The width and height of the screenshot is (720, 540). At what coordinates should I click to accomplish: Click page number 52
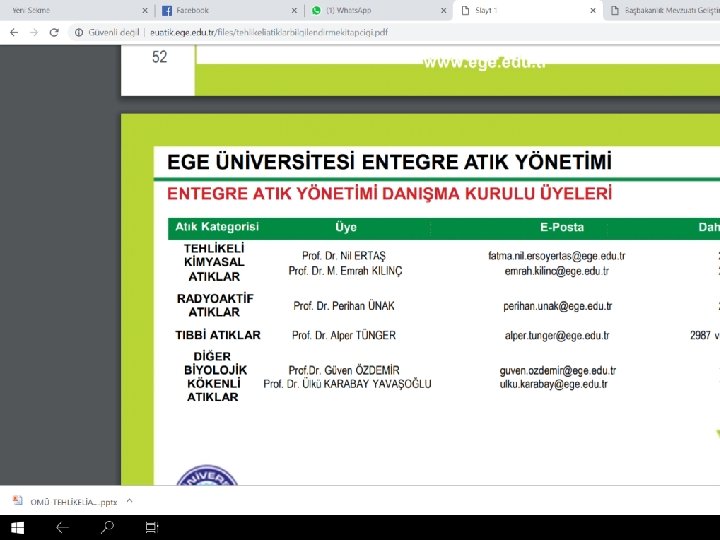pos(159,57)
